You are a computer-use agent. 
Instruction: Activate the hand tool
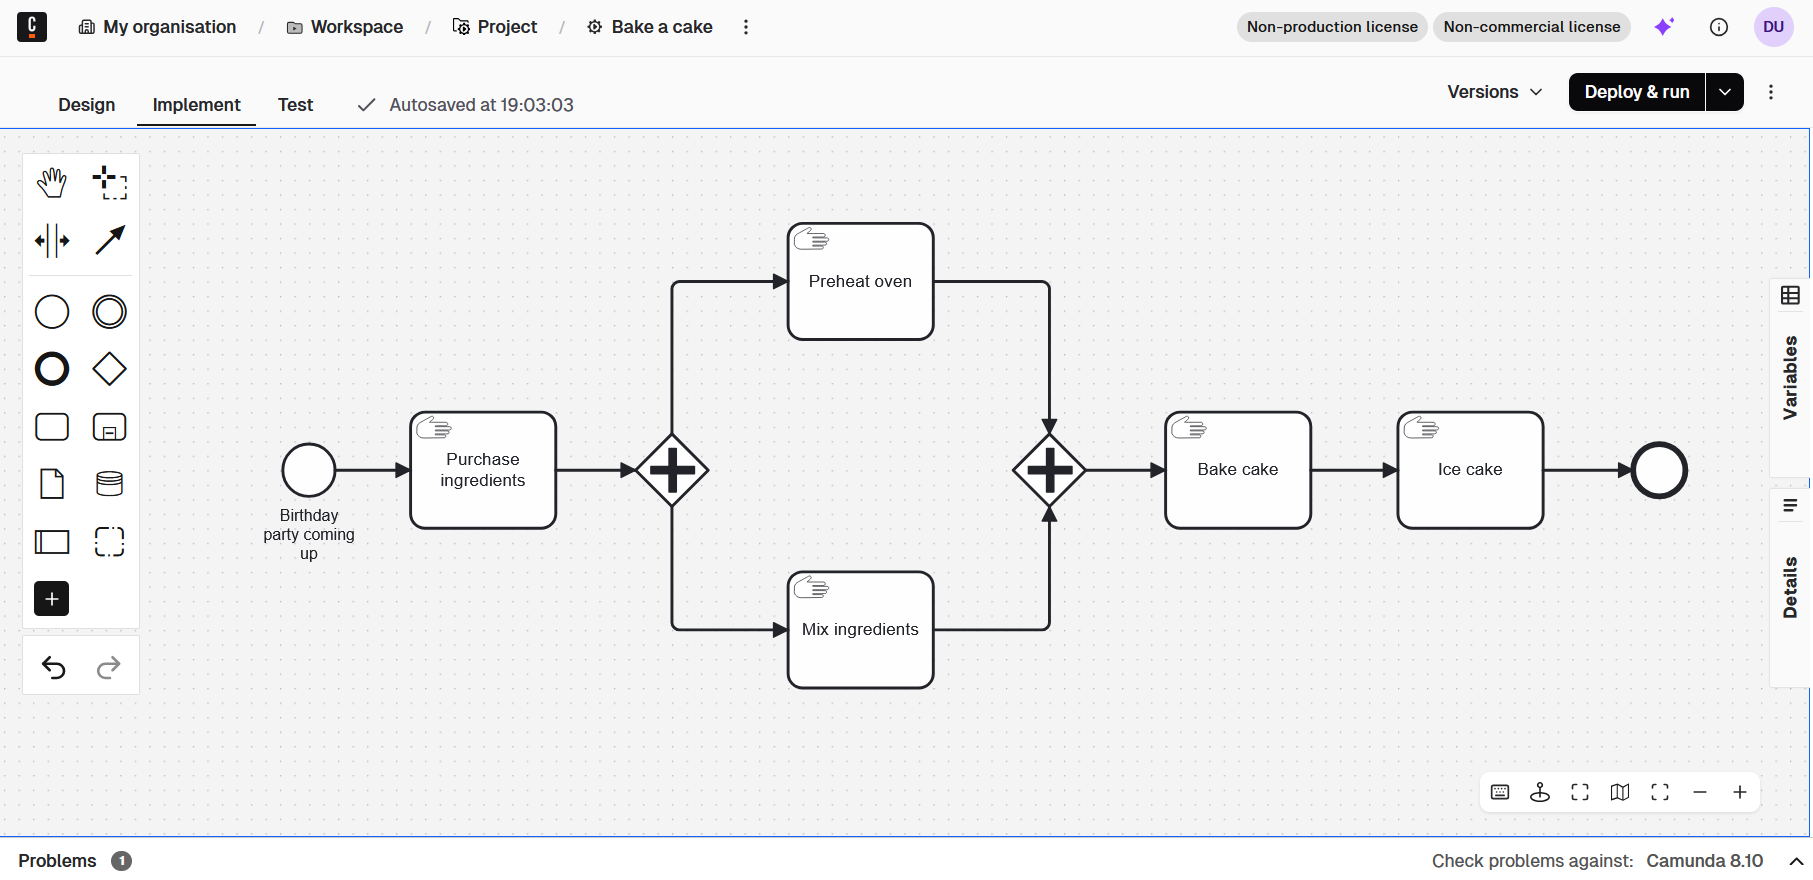point(52,183)
